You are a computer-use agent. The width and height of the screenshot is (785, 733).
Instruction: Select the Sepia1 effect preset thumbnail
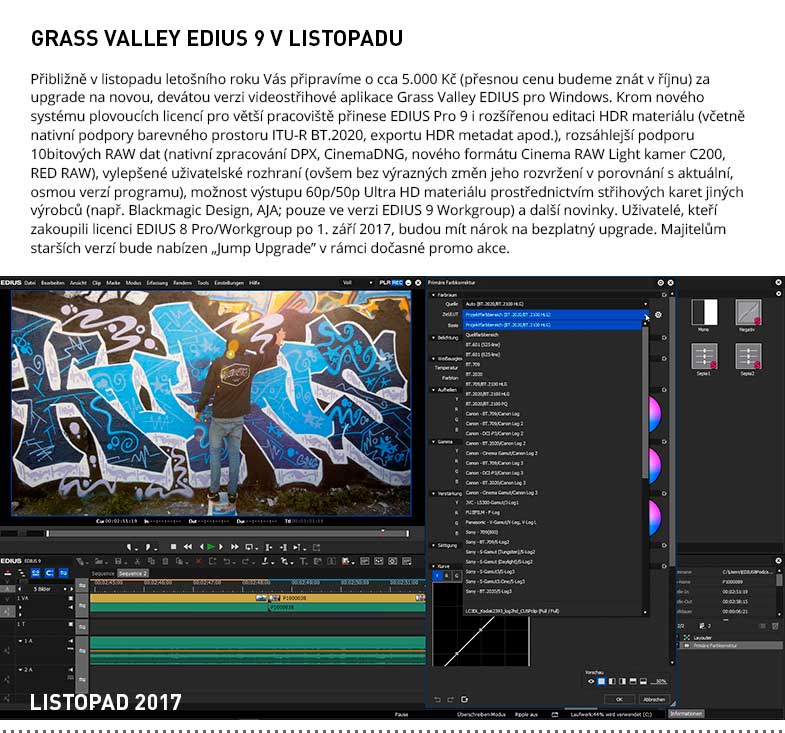click(704, 356)
